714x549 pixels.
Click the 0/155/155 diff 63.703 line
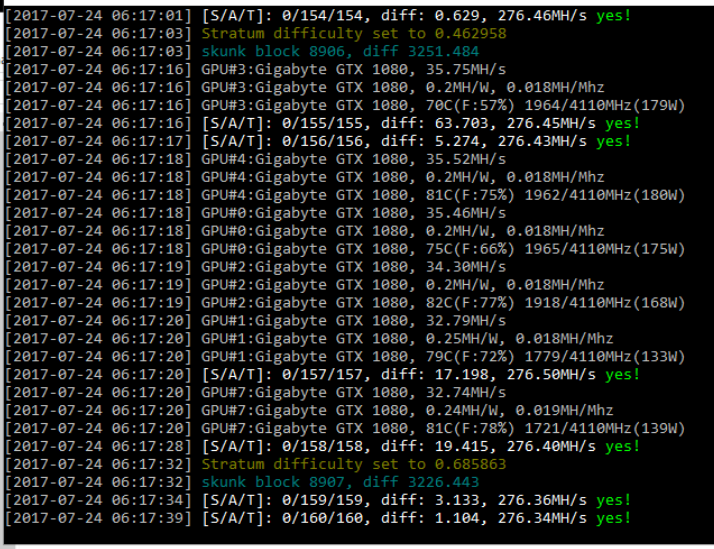click(322, 123)
